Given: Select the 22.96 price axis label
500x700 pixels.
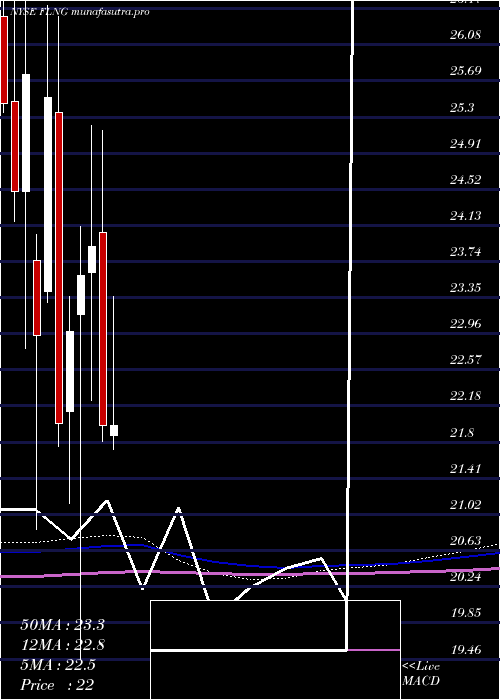Looking at the screenshot, I should pos(465,324).
